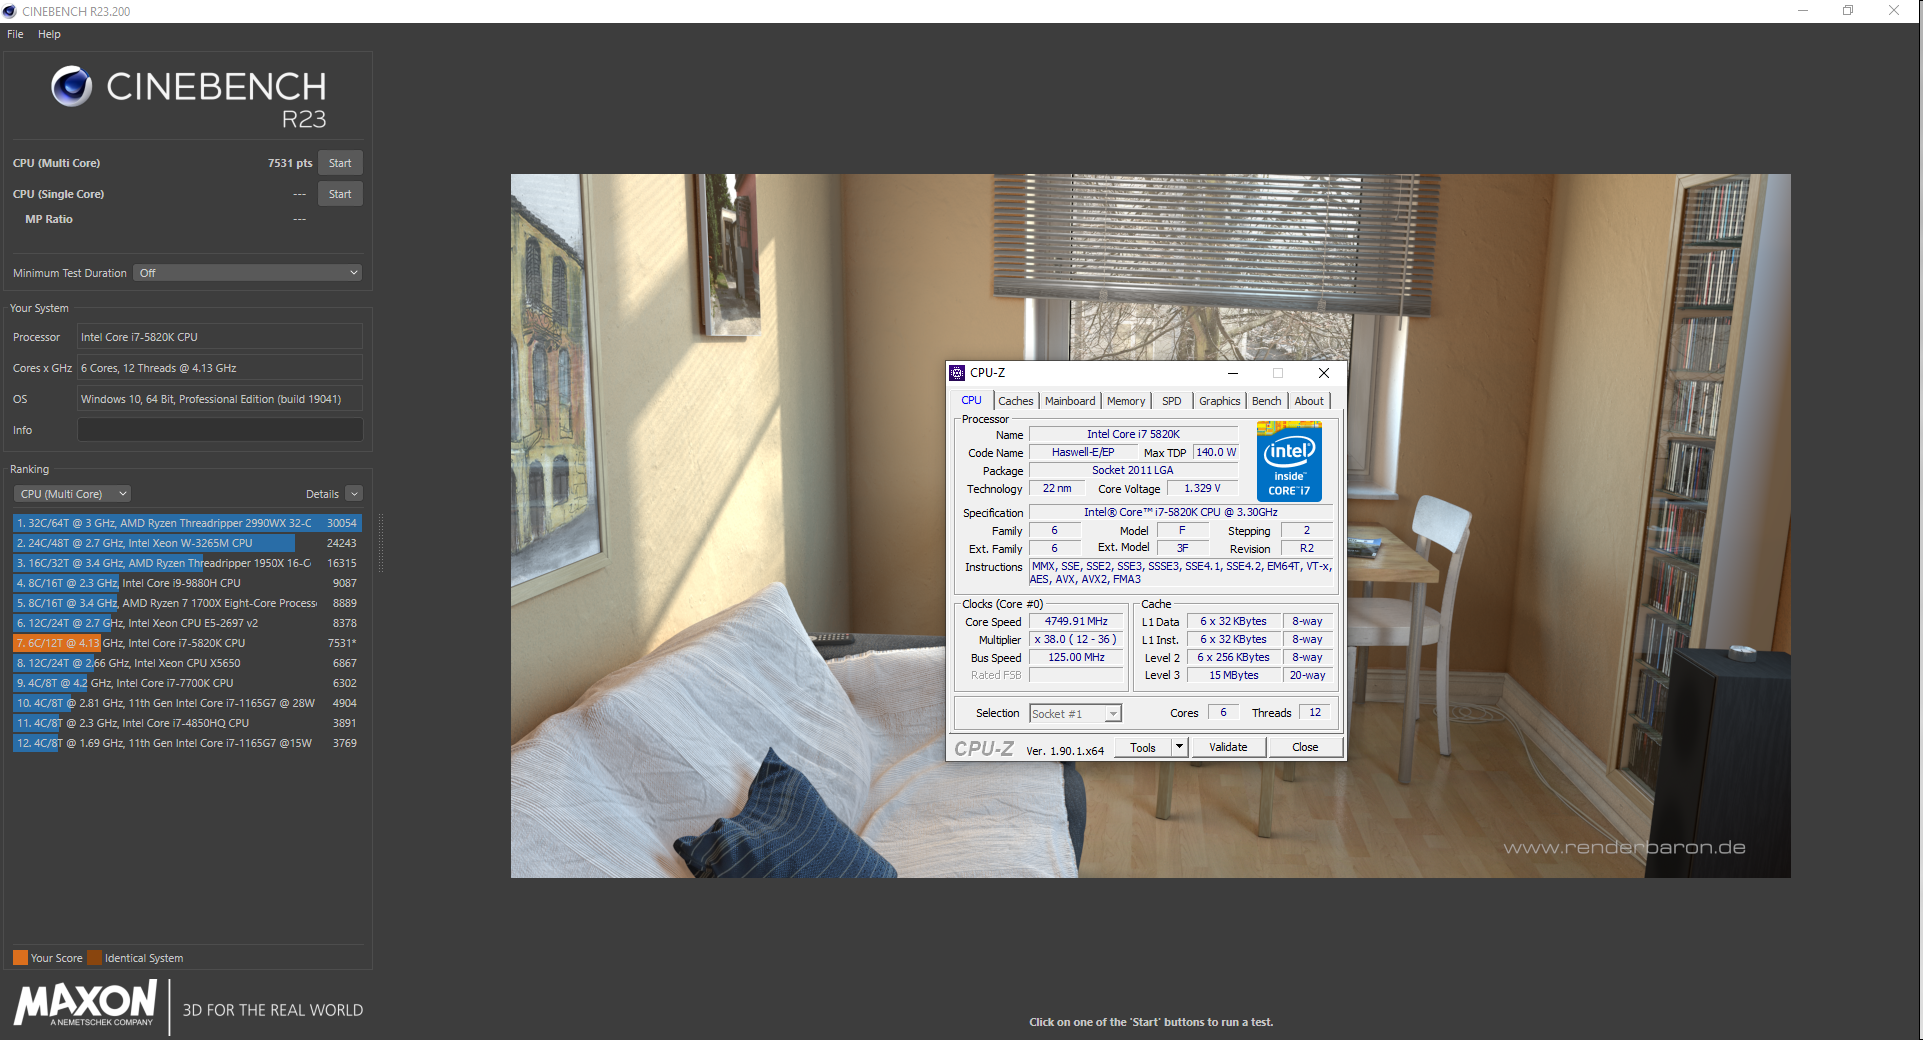This screenshot has height=1040, width=1923.
Task: Switch to Mainboard tab in CPU-Z
Action: coord(1070,401)
